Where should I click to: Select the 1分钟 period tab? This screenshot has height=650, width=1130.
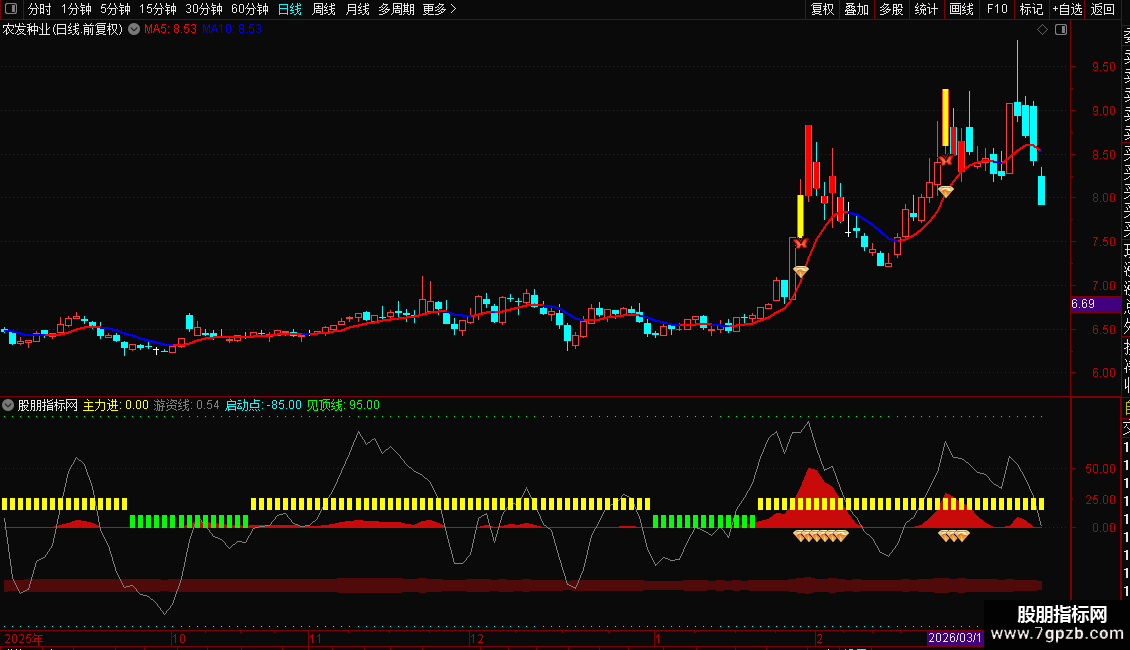point(76,9)
